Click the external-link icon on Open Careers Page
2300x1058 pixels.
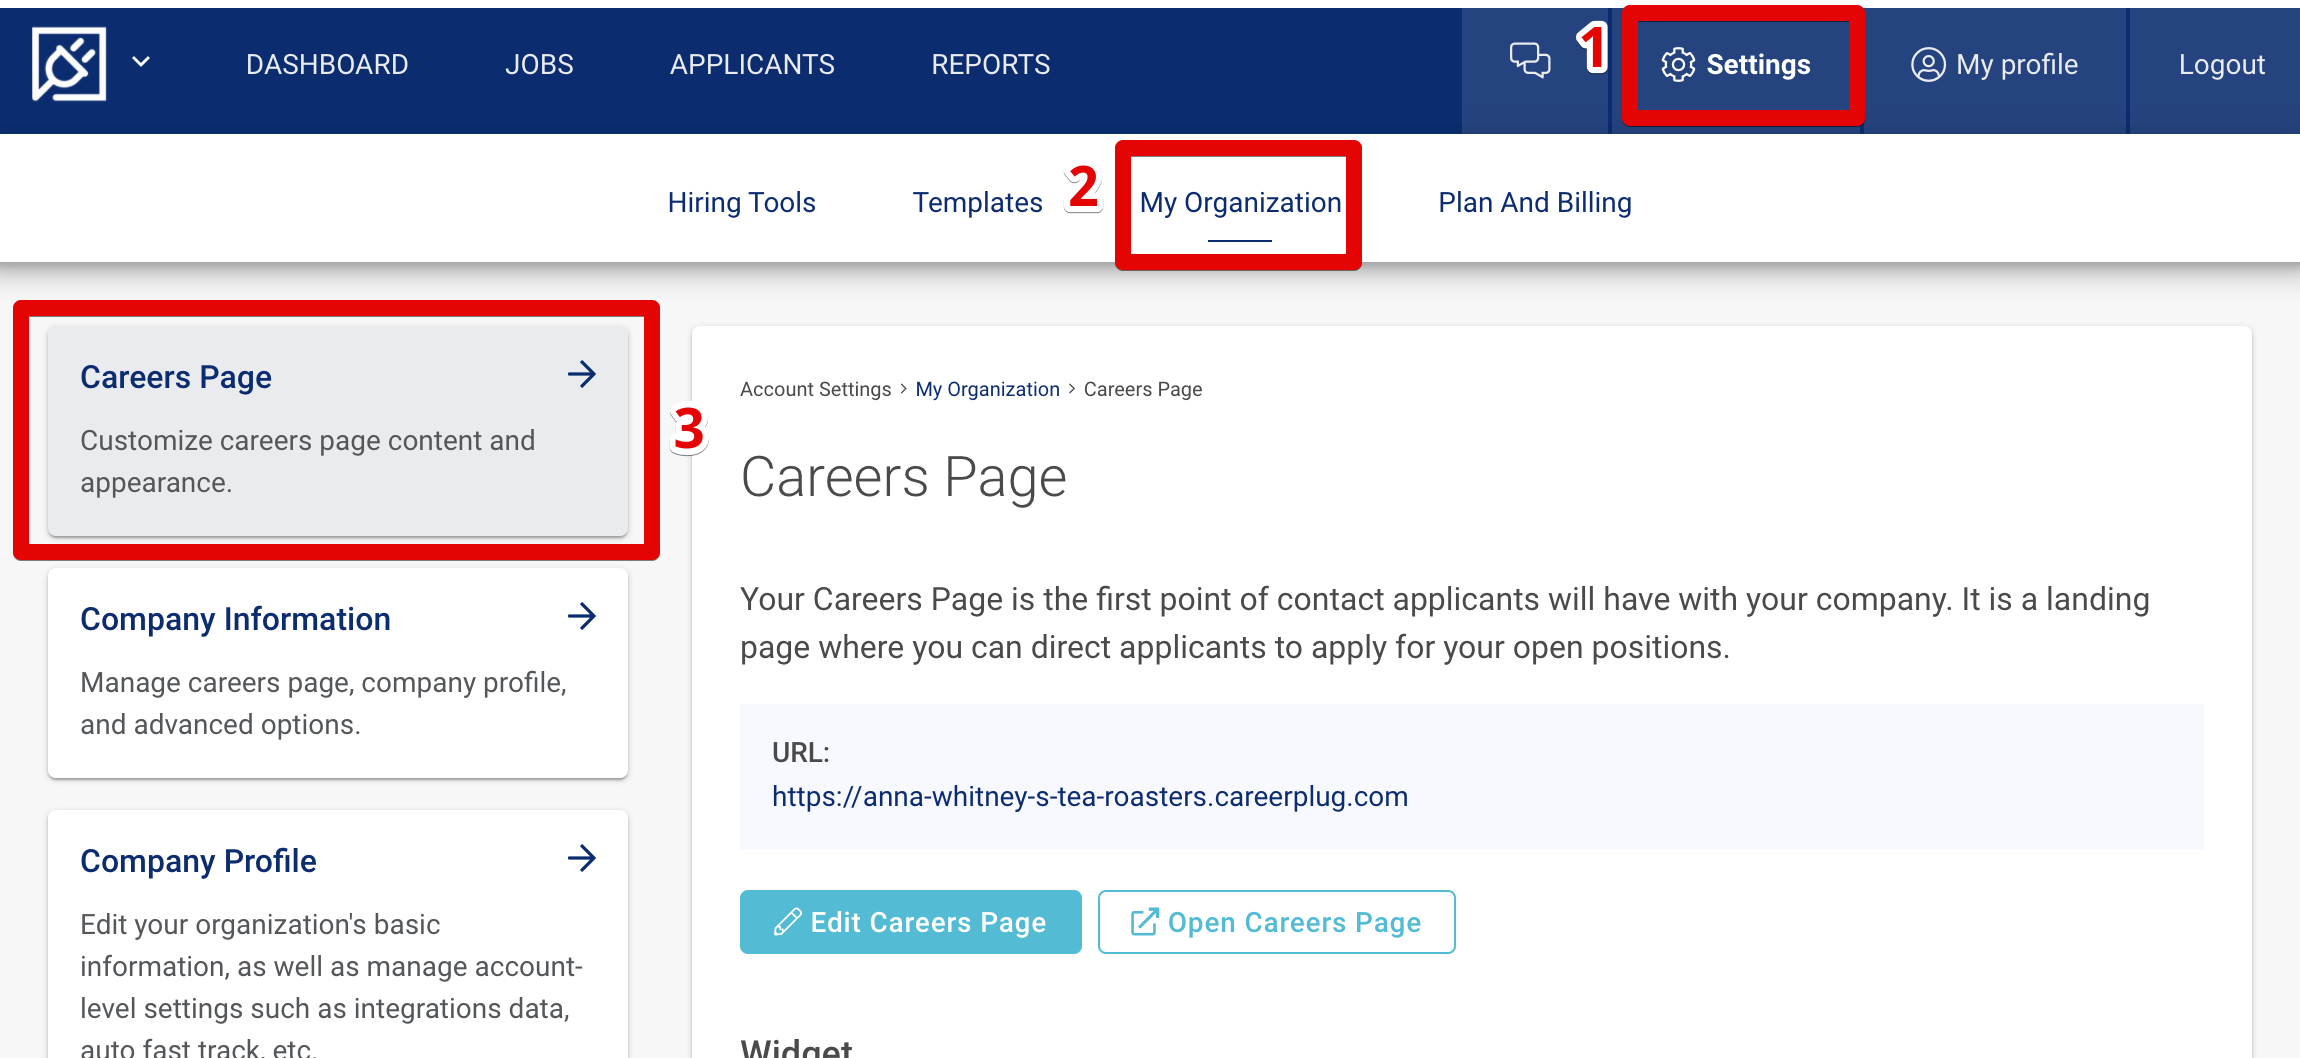(x=1144, y=922)
